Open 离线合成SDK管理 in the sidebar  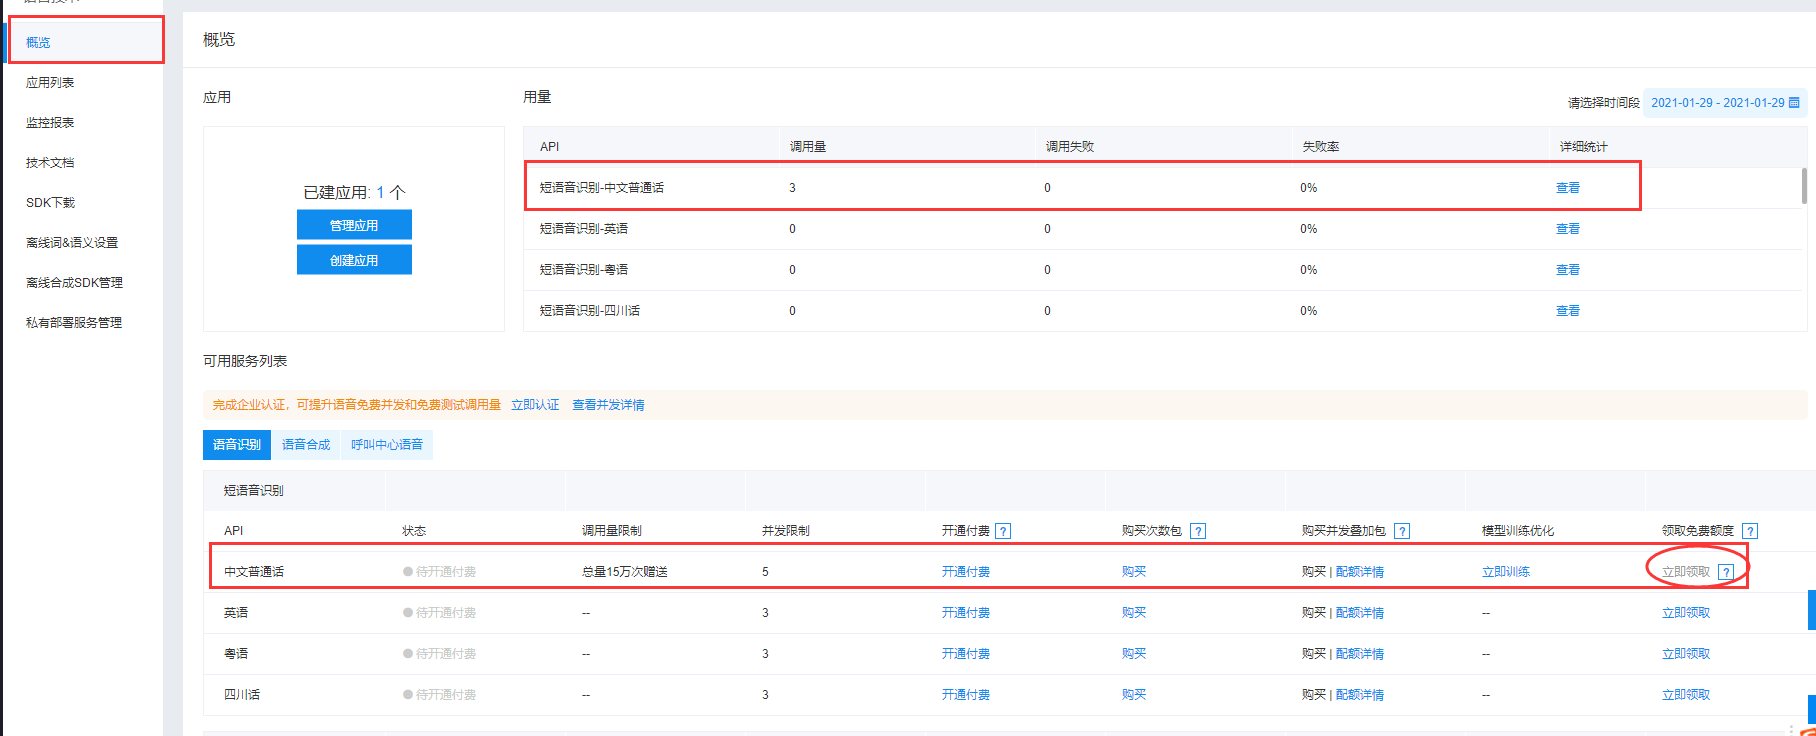[x=74, y=282]
